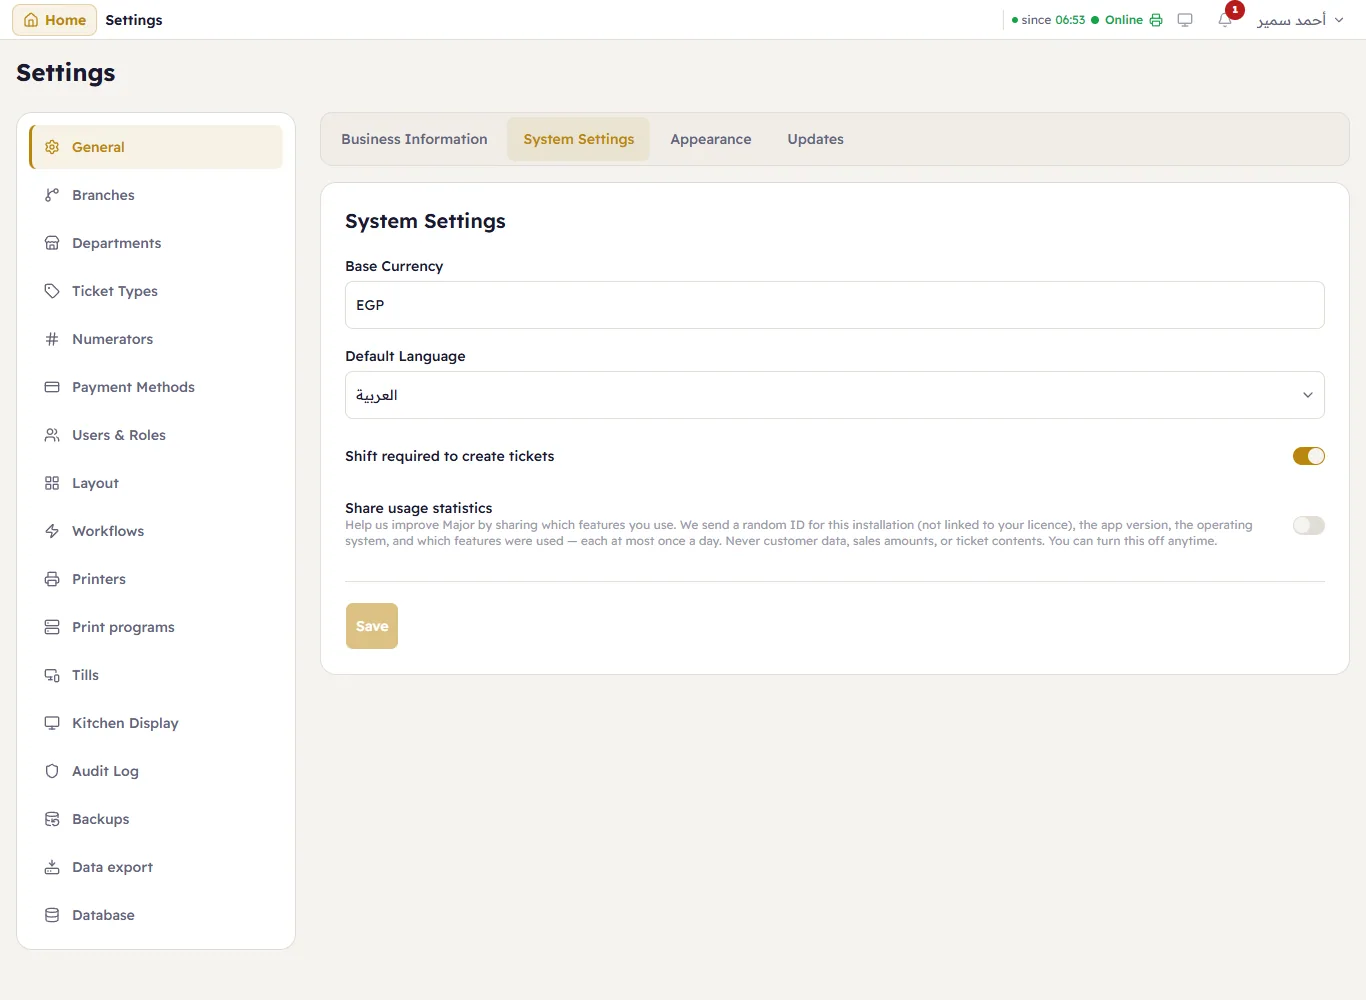Click the Share usage statistics label

tap(419, 508)
